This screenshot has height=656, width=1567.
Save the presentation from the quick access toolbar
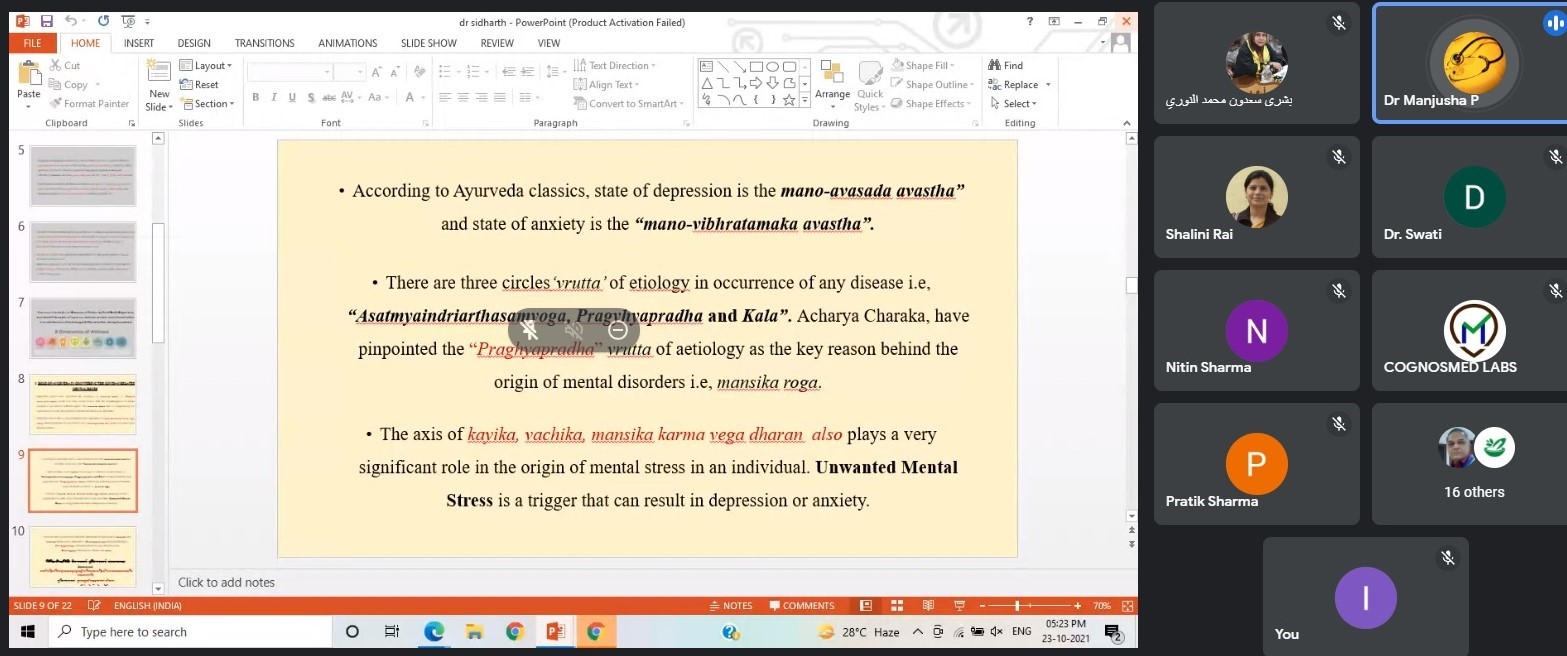[47, 20]
